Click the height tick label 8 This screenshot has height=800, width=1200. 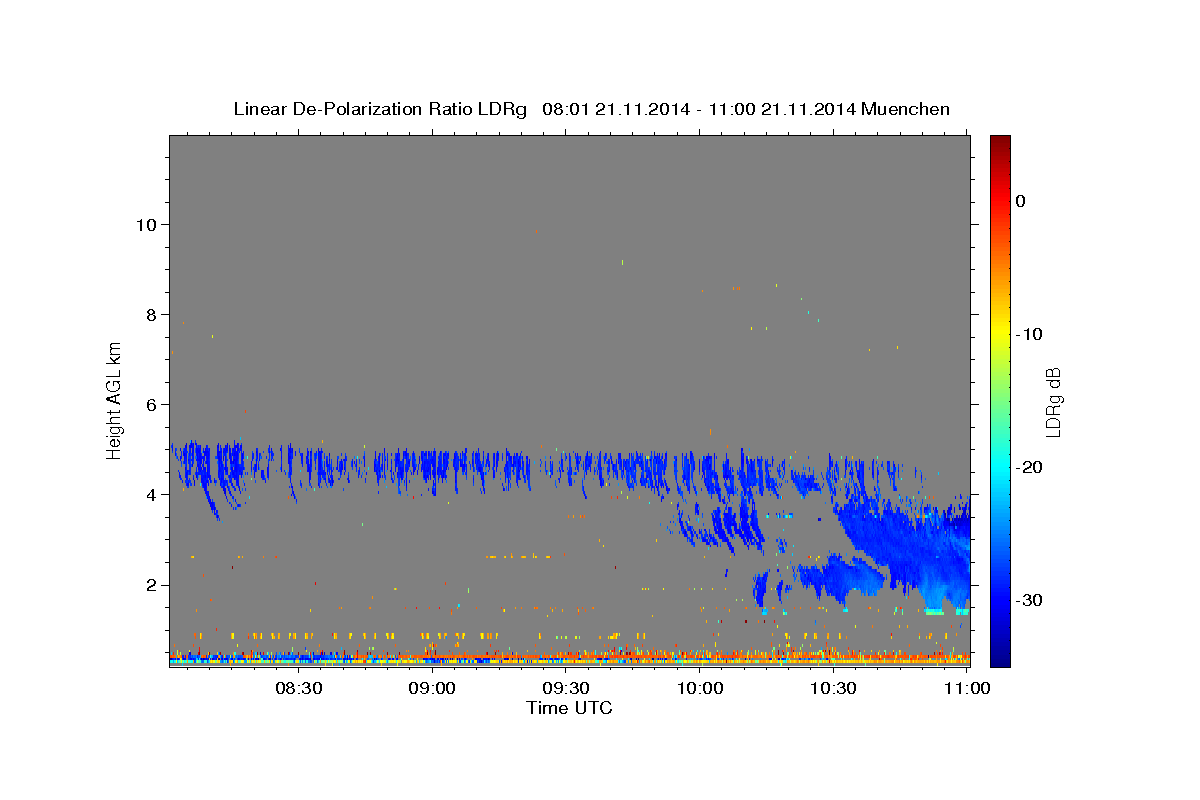(151, 314)
